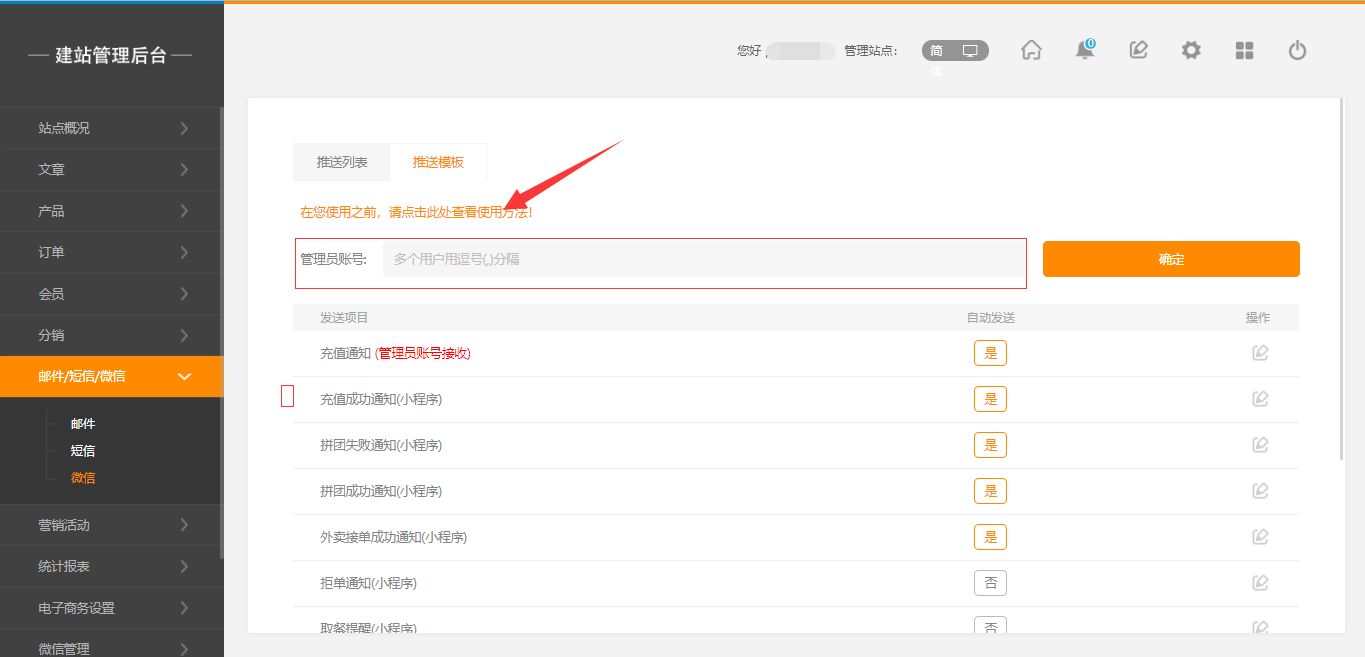The image size is (1365, 657).
Task: Edit the 拼团失败通知 template row icon
Action: click(1260, 445)
